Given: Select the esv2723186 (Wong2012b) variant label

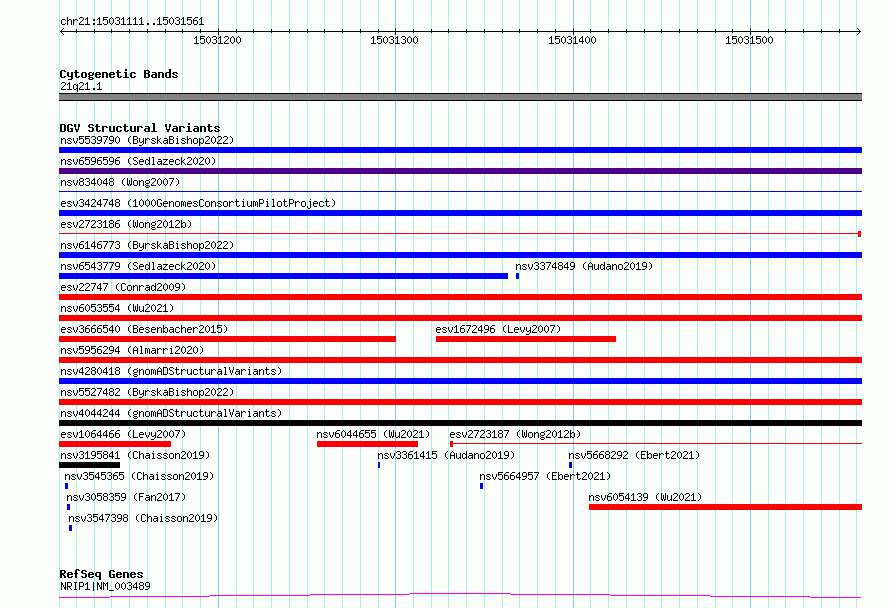Looking at the screenshot, I should 126,224.
